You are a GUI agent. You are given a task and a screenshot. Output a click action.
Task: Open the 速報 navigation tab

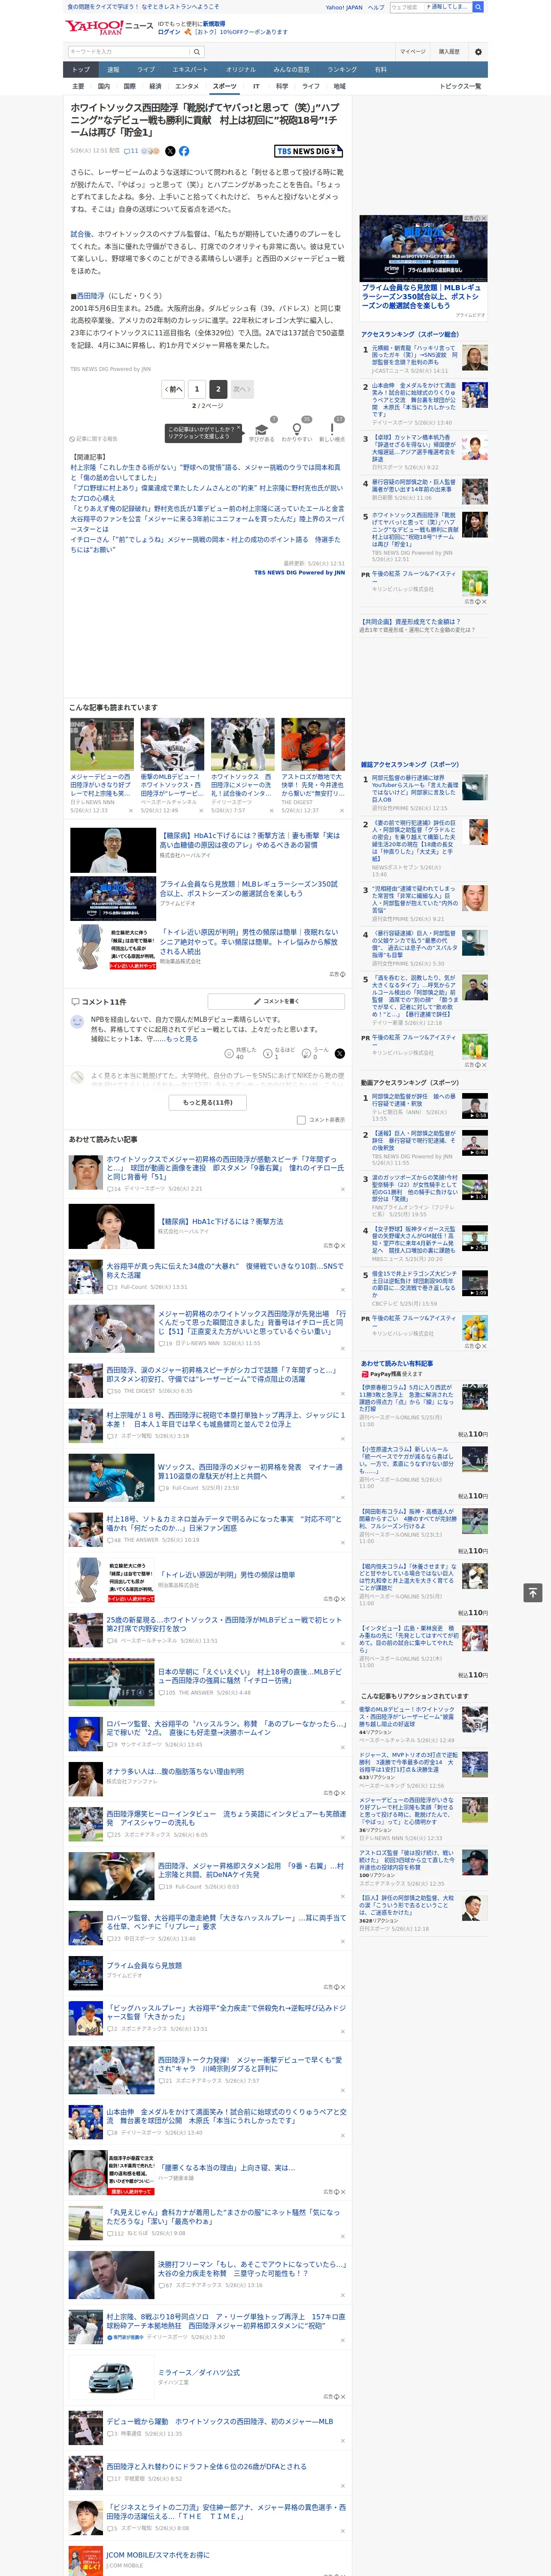coord(113,70)
